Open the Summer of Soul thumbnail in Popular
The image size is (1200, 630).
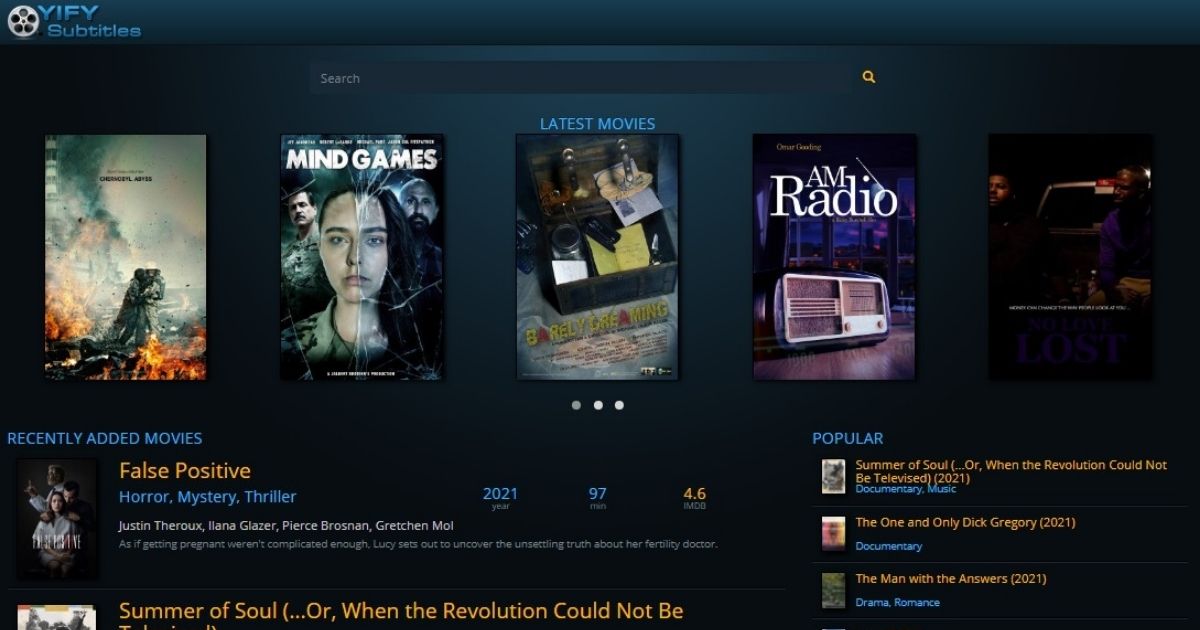[x=833, y=474]
